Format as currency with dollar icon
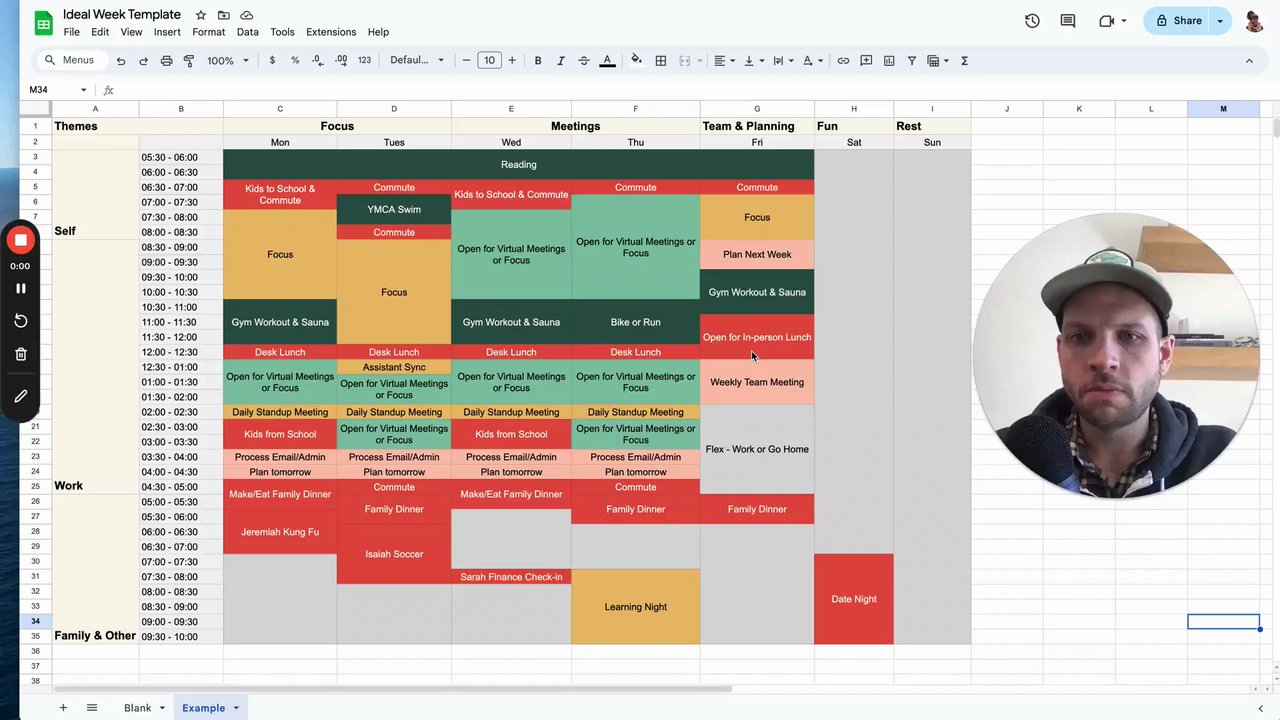This screenshot has width=1280, height=720. 272,61
